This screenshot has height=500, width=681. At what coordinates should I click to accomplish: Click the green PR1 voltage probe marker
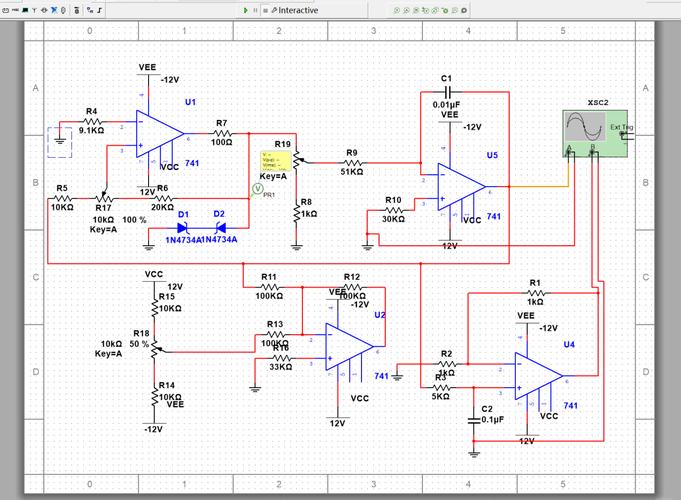(258, 187)
